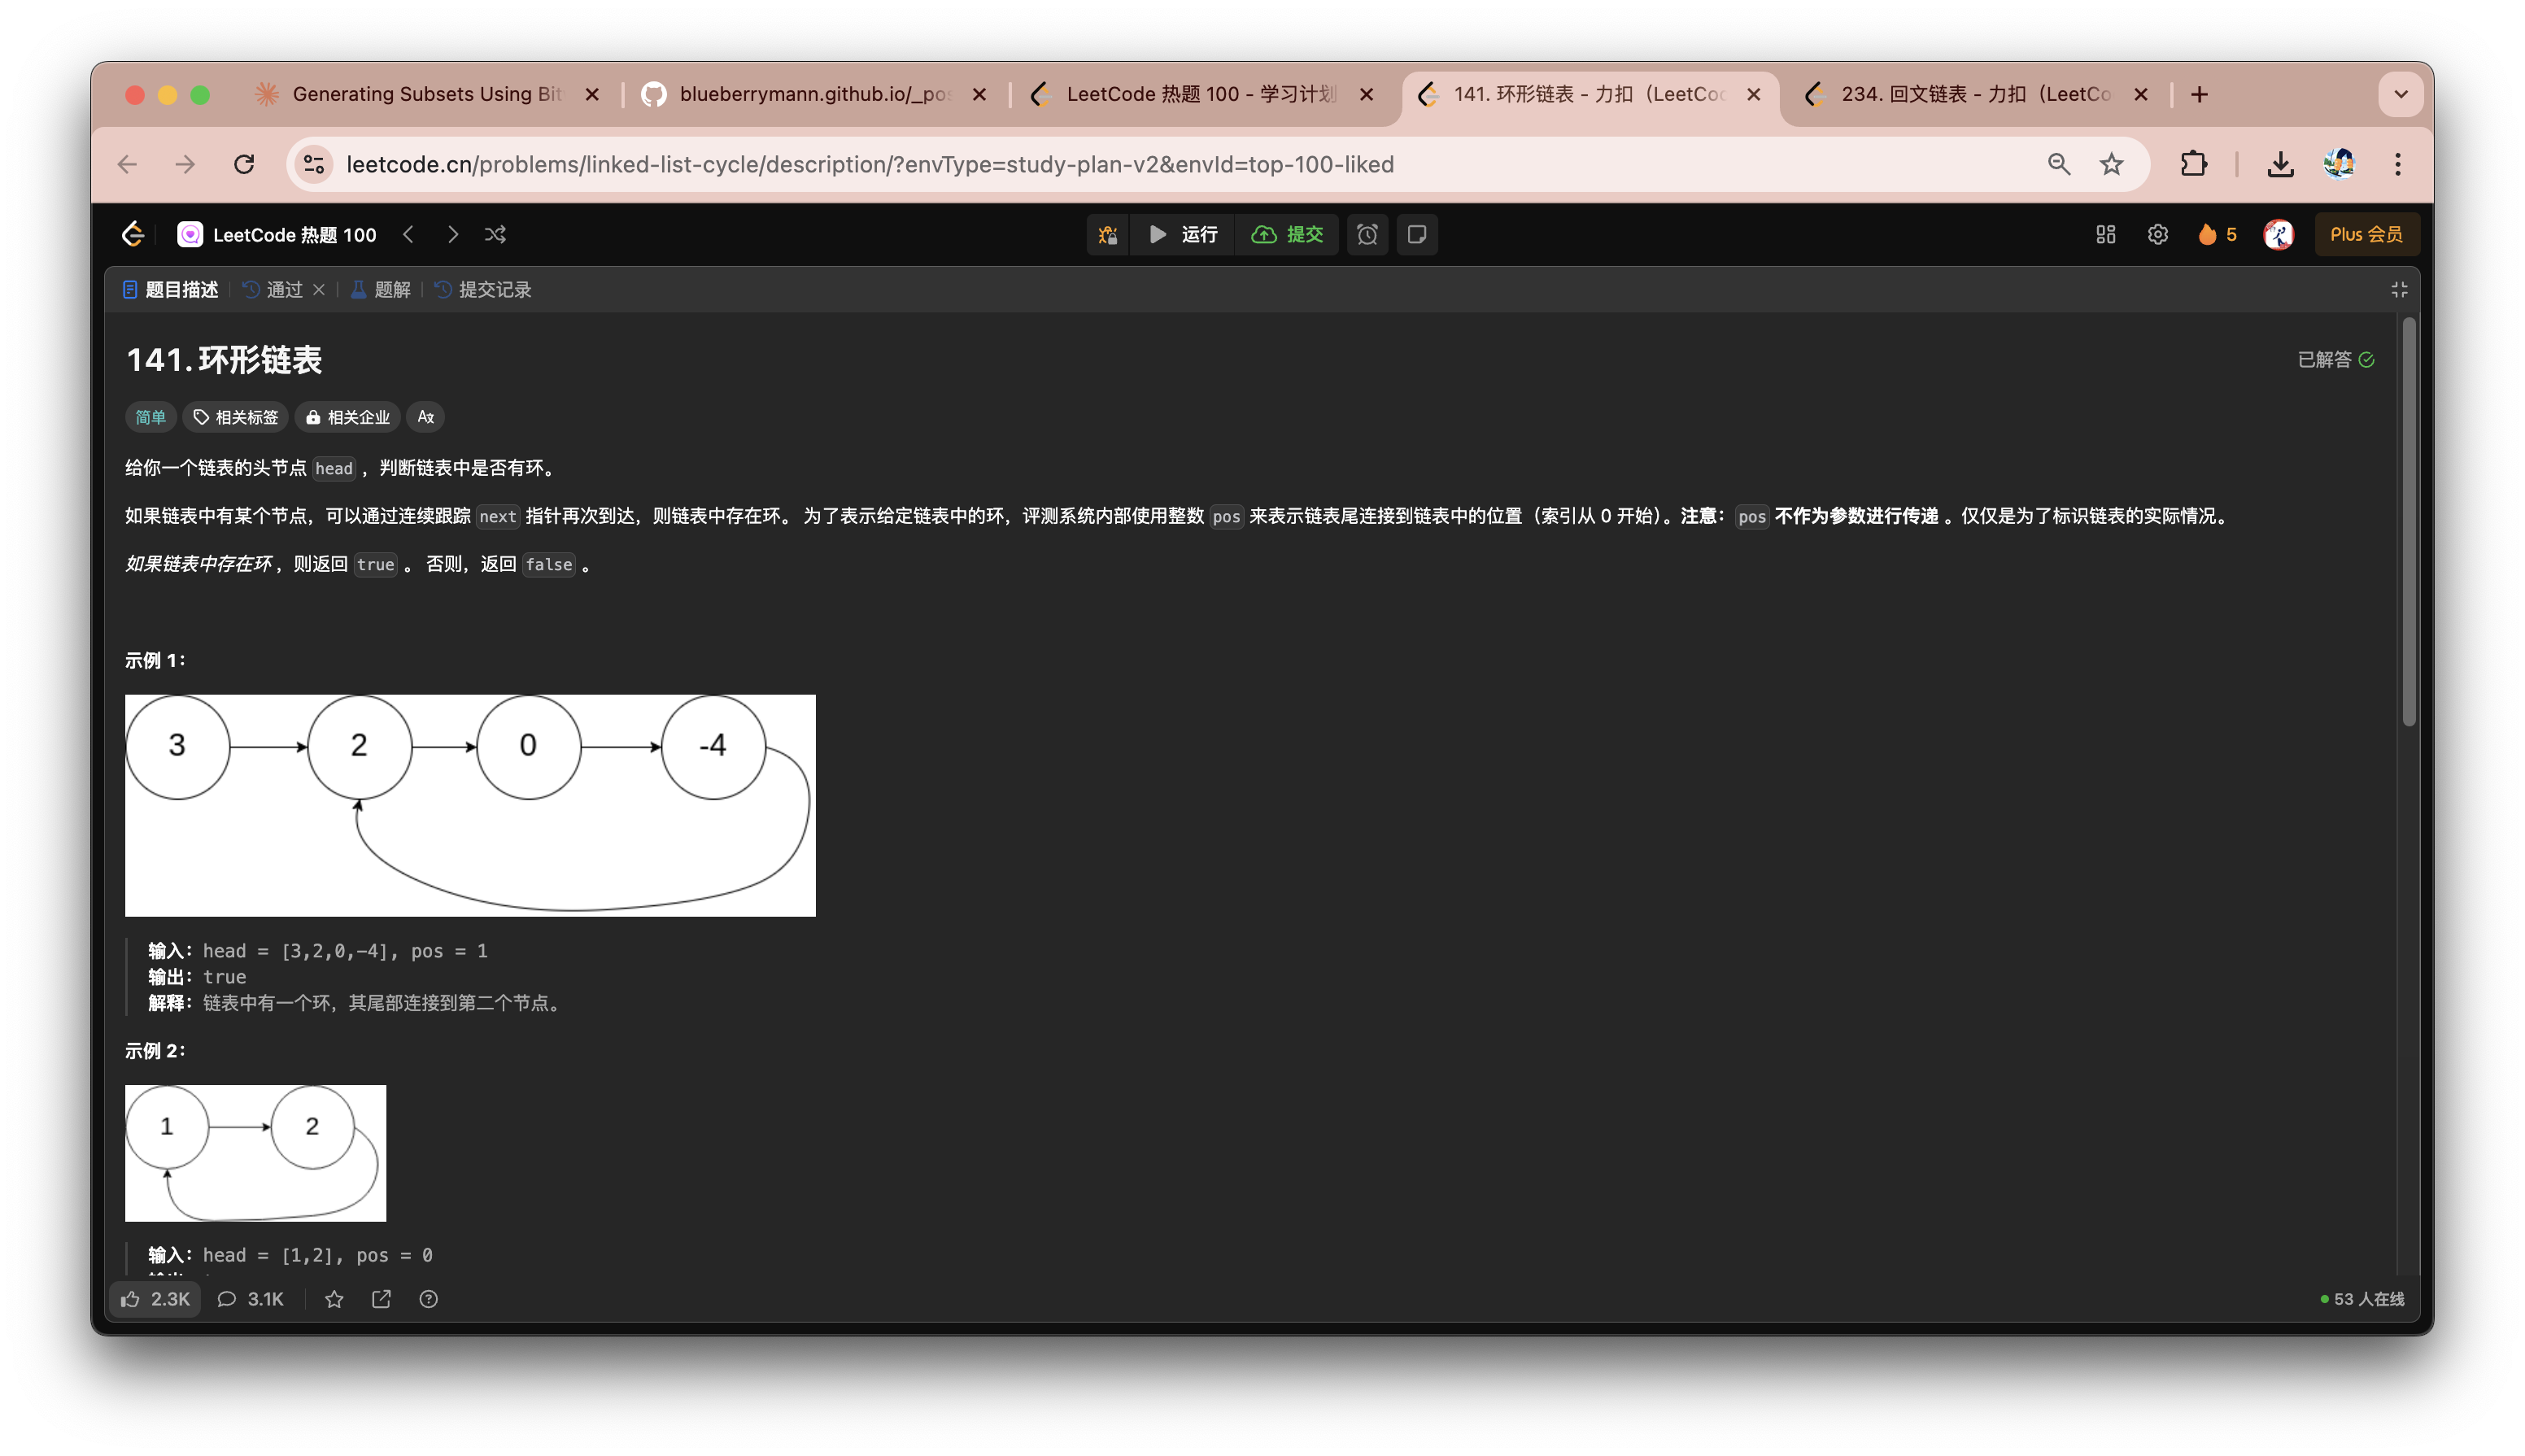Click the debug bug icon in toolbar
The image size is (2525, 1456).
1107,234
